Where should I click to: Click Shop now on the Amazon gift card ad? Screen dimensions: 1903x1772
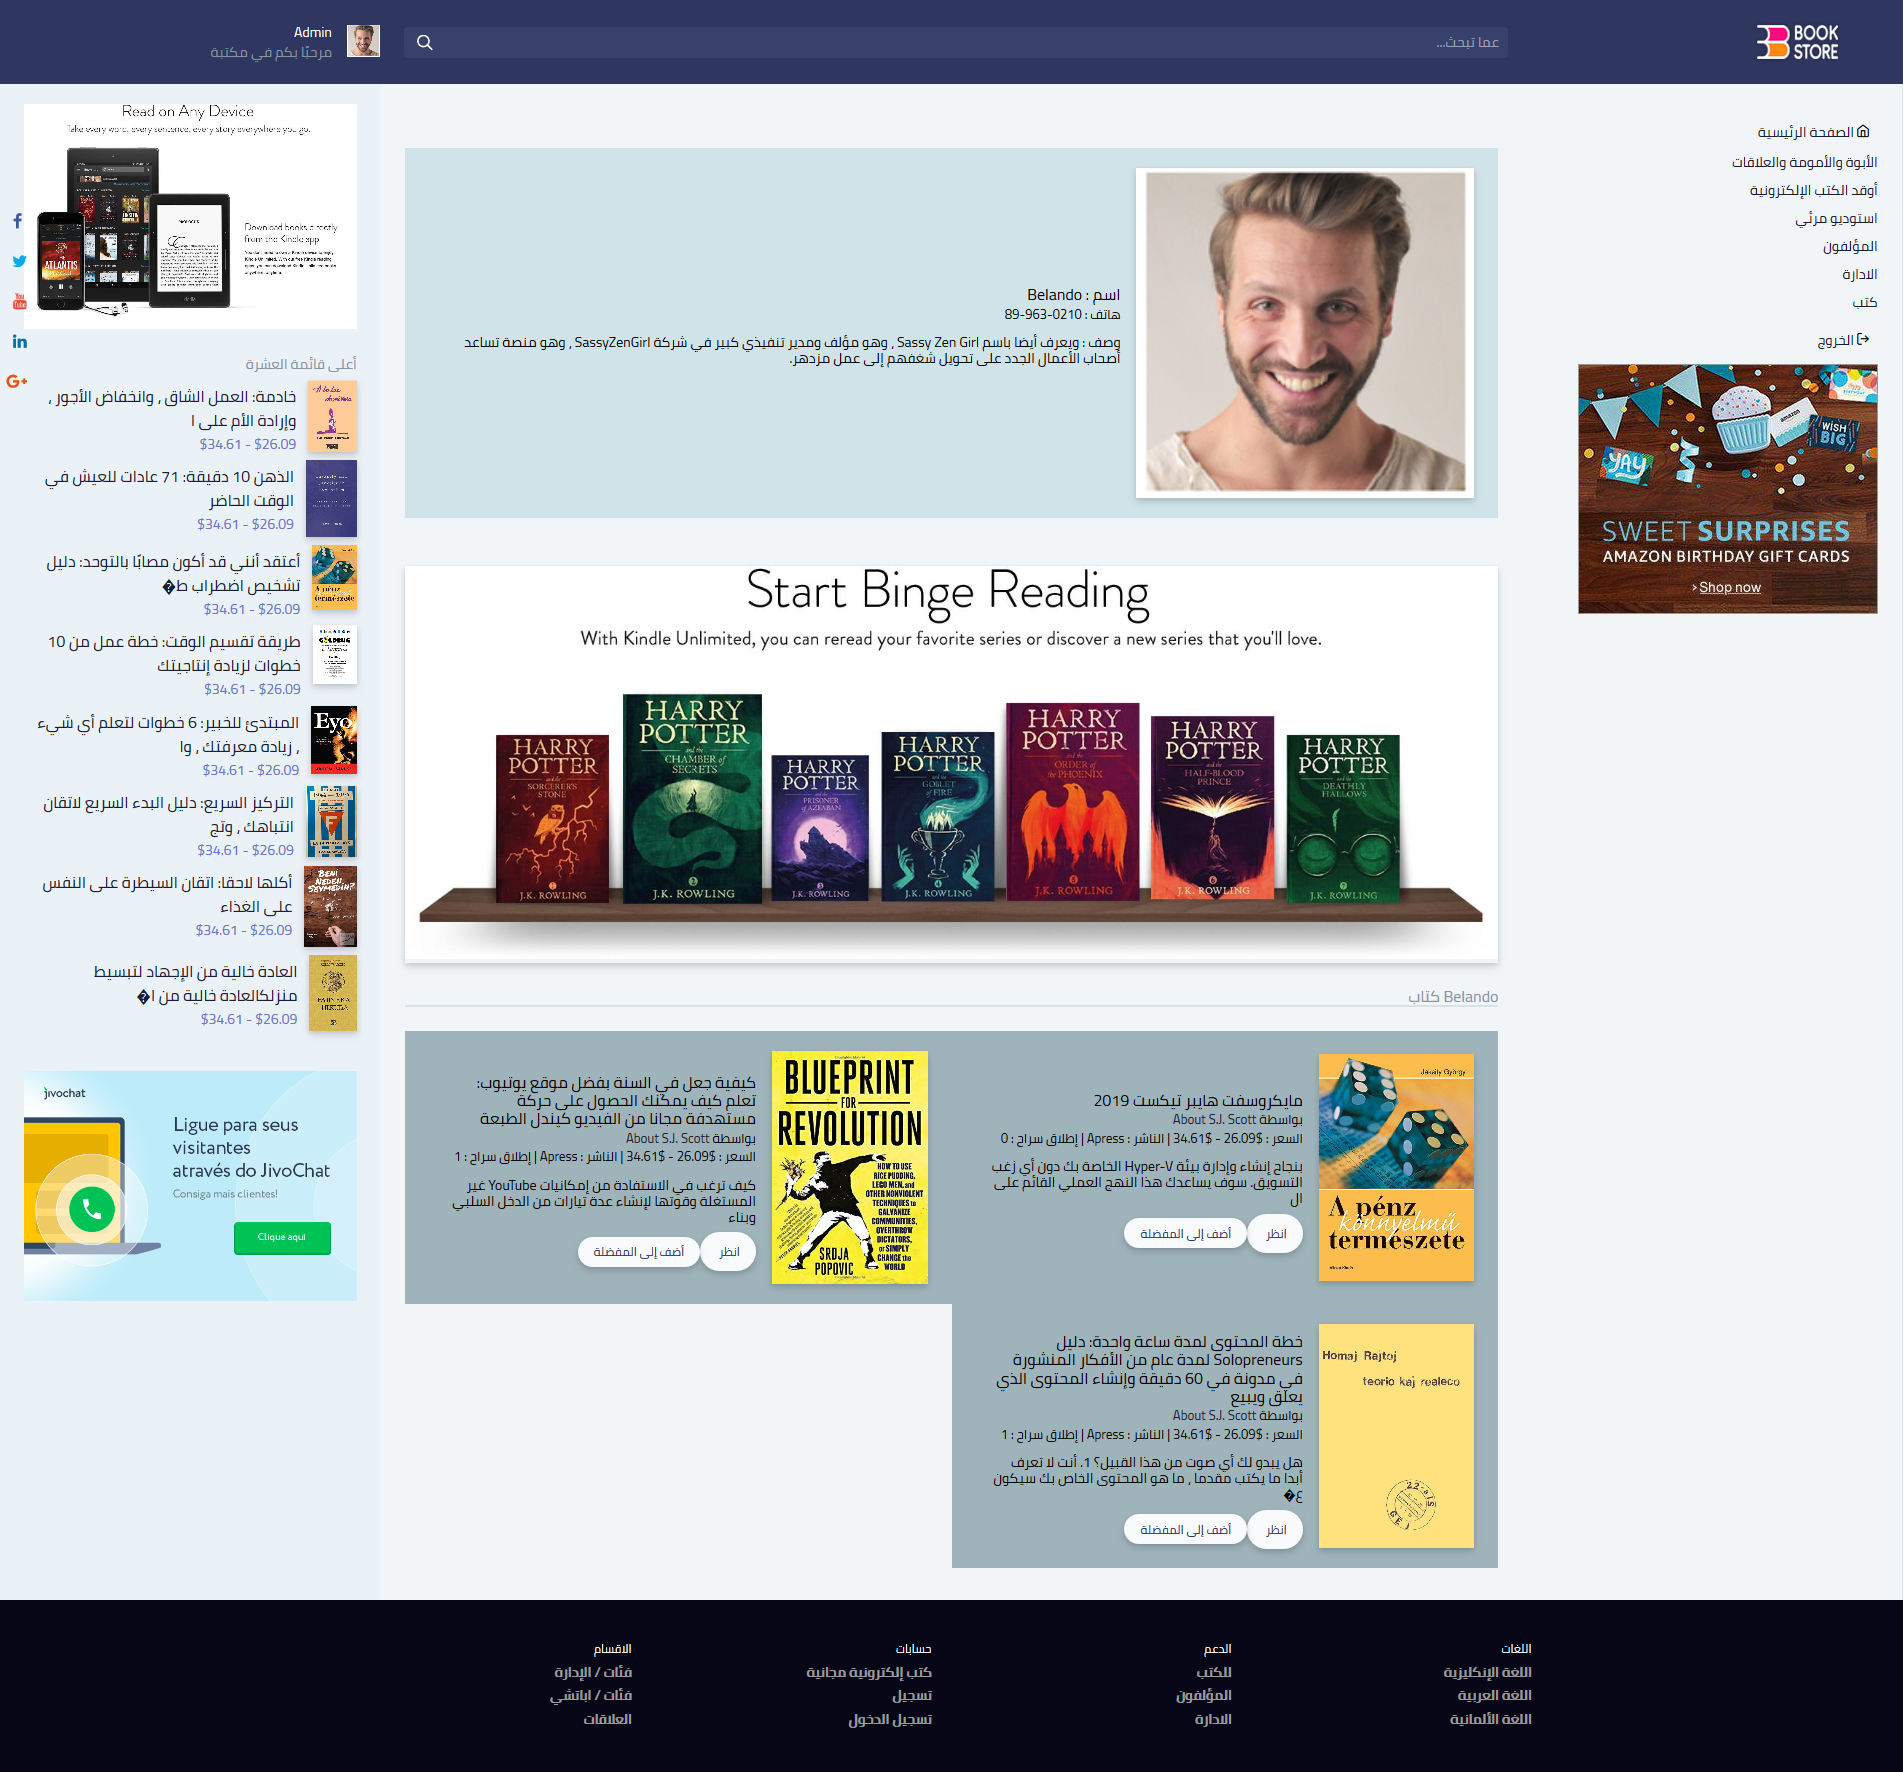1729,587
